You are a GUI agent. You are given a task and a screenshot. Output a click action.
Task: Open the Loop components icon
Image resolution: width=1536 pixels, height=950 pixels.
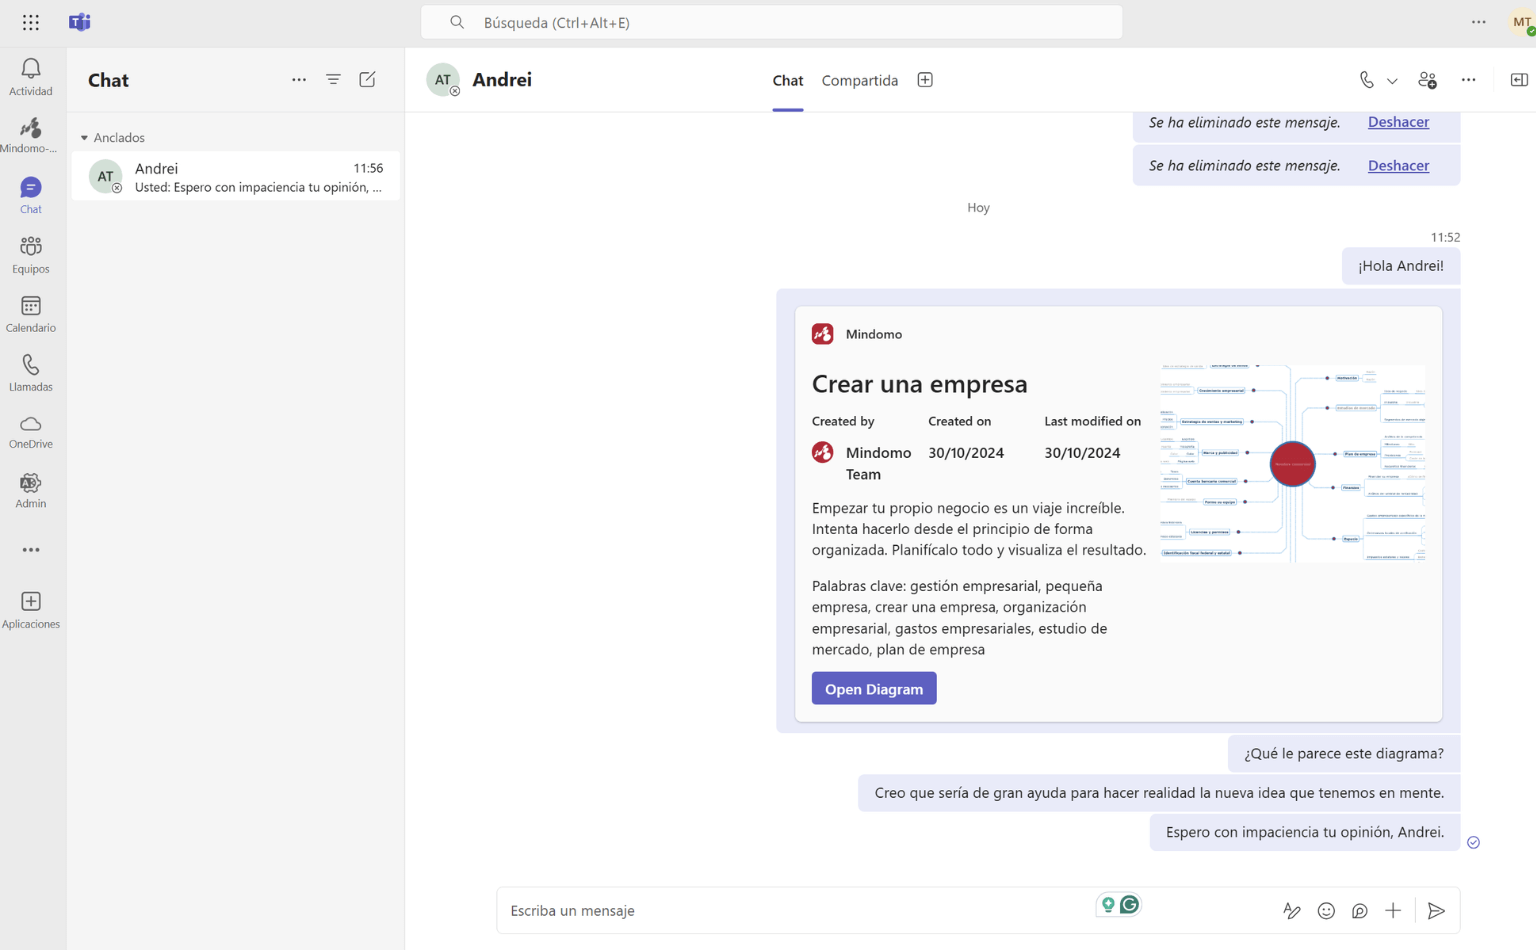(1360, 910)
